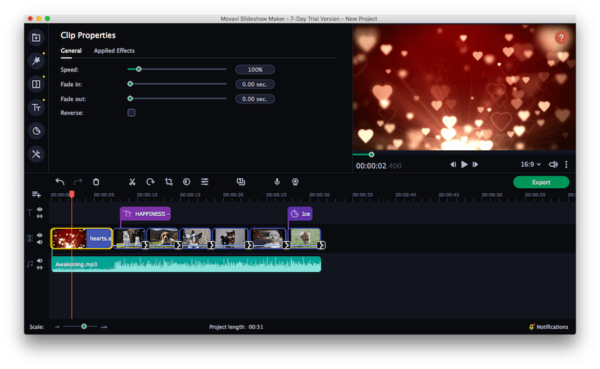Play the preview
Image resolution: width=600 pixels, height=369 pixels.
click(464, 165)
